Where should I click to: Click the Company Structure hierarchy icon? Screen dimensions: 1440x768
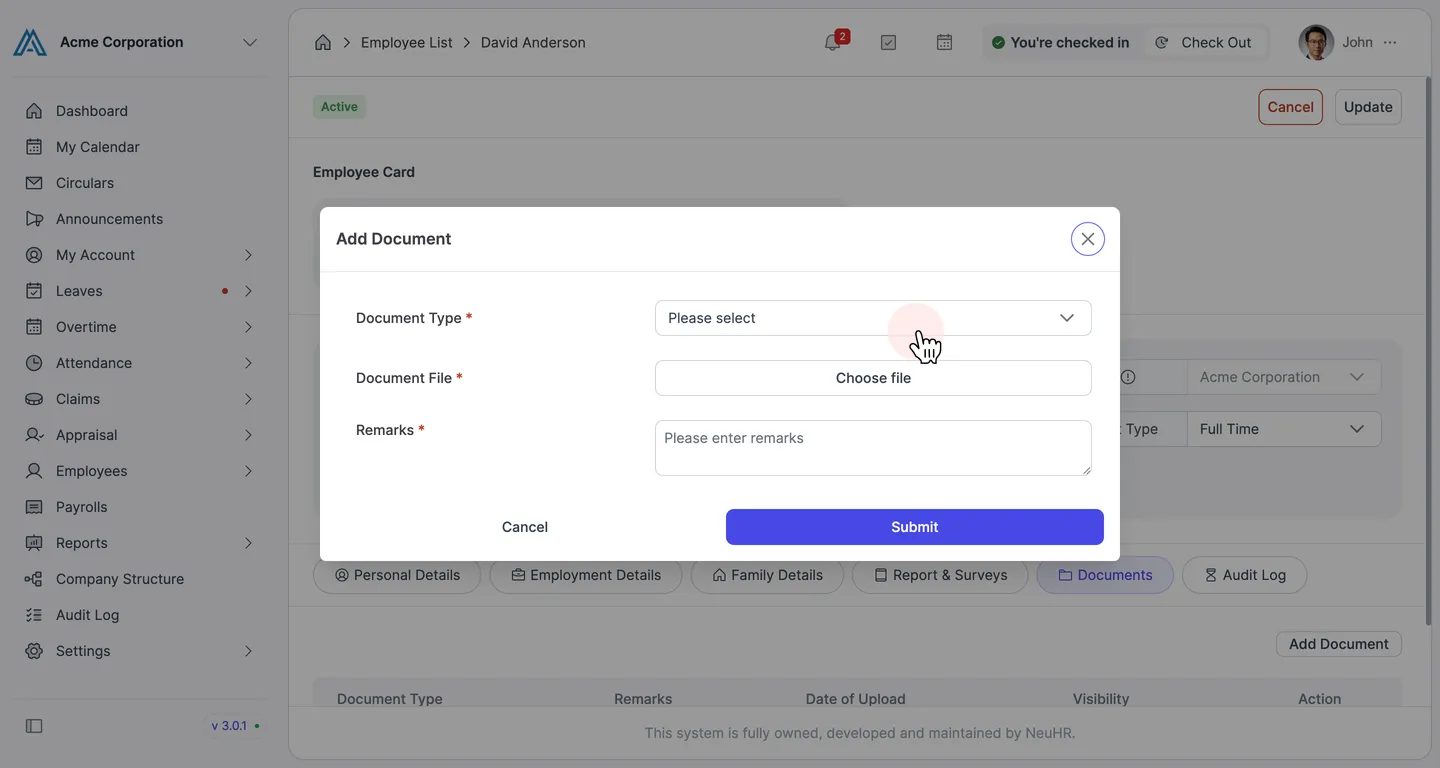(34, 579)
